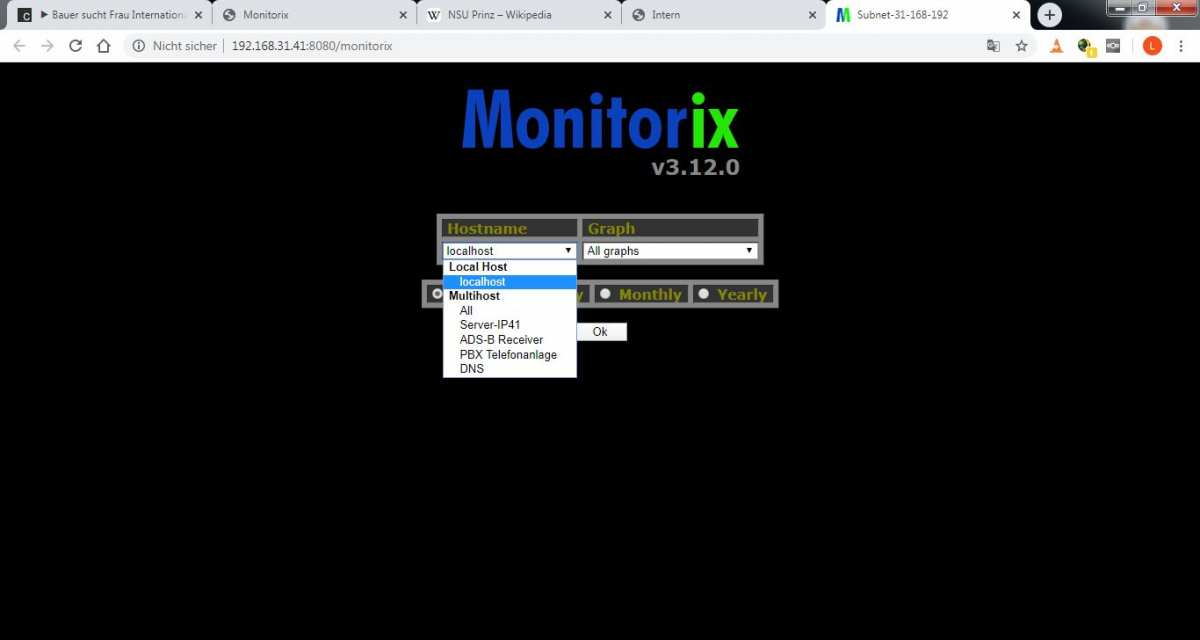Image resolution: width=1200 pixels, height=640 pixels.
Task: Click the Monitorix logo
Action: [600, 120]
